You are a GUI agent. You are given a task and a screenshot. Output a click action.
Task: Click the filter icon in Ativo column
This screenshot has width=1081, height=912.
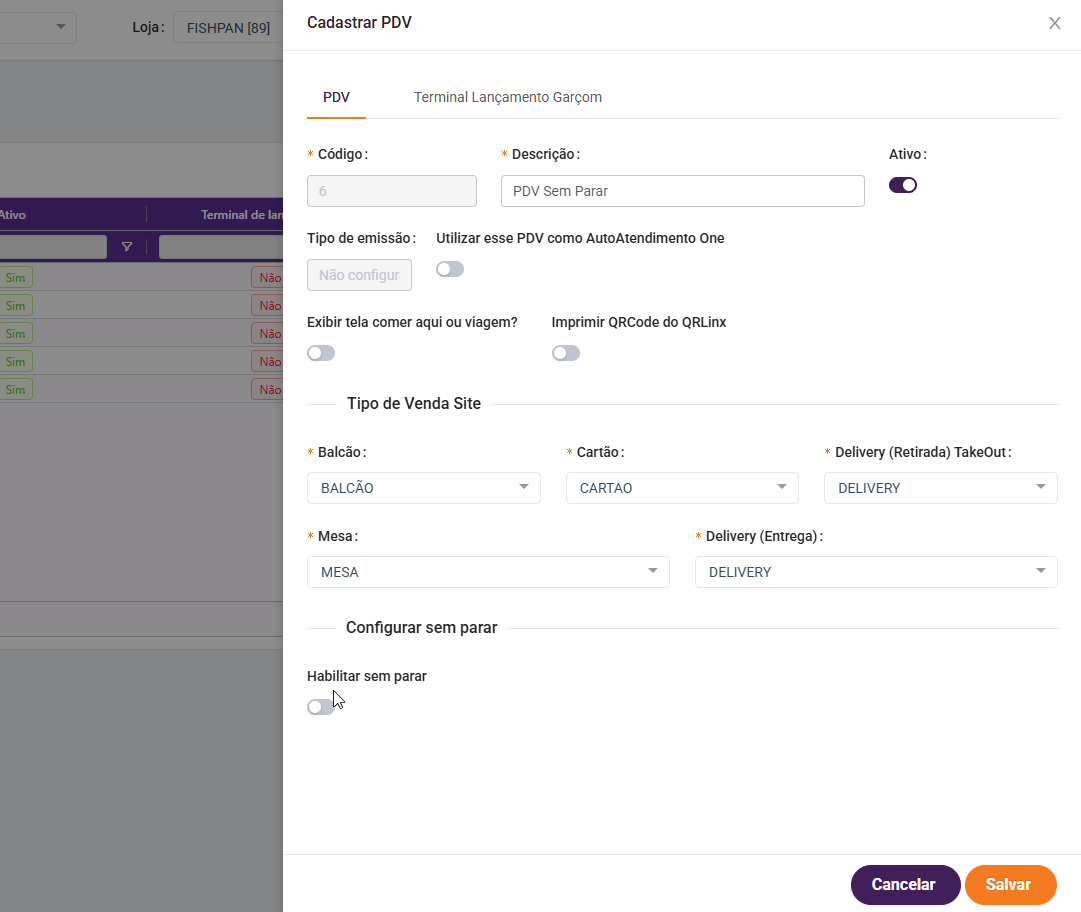click(x=127, y=247)
